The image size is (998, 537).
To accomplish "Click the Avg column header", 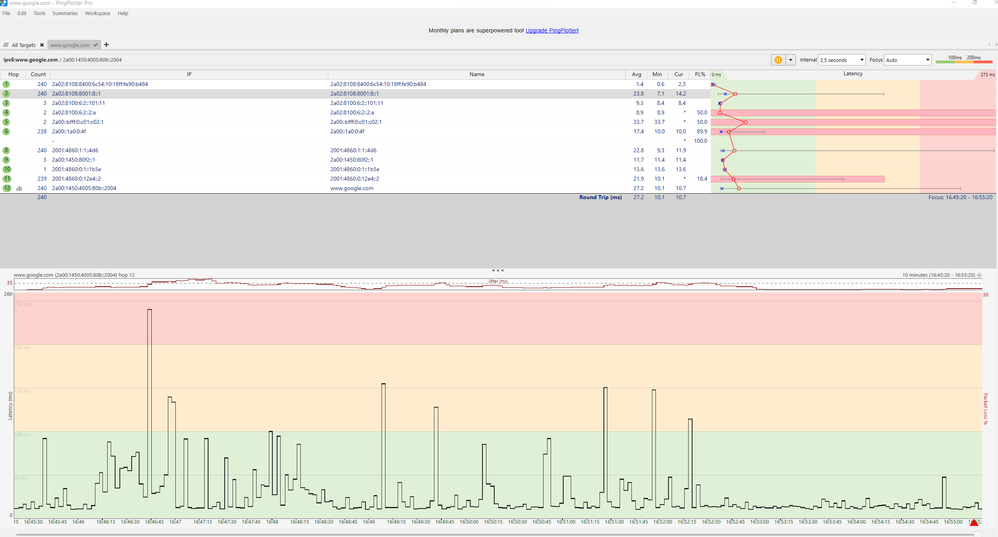I will coord(636,74).
